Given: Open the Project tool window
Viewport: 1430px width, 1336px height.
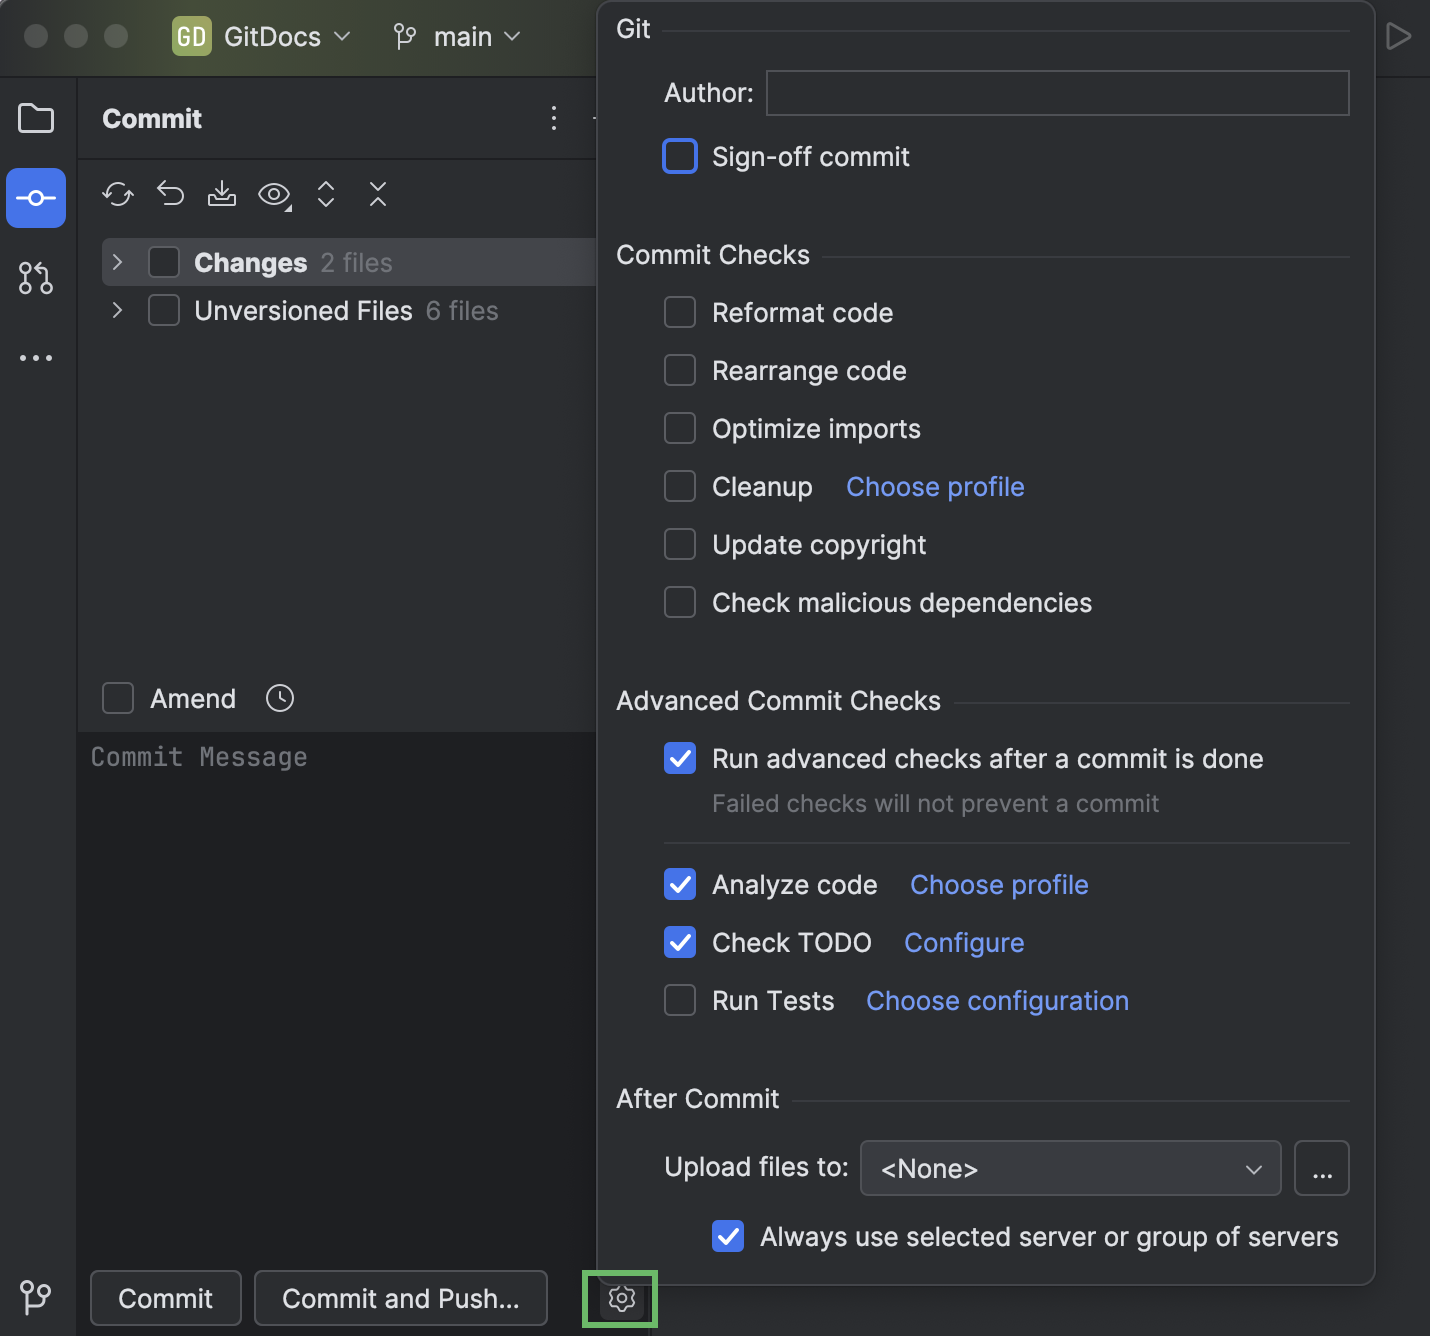Looking at the screenshot, I should [x=36, y=118].
